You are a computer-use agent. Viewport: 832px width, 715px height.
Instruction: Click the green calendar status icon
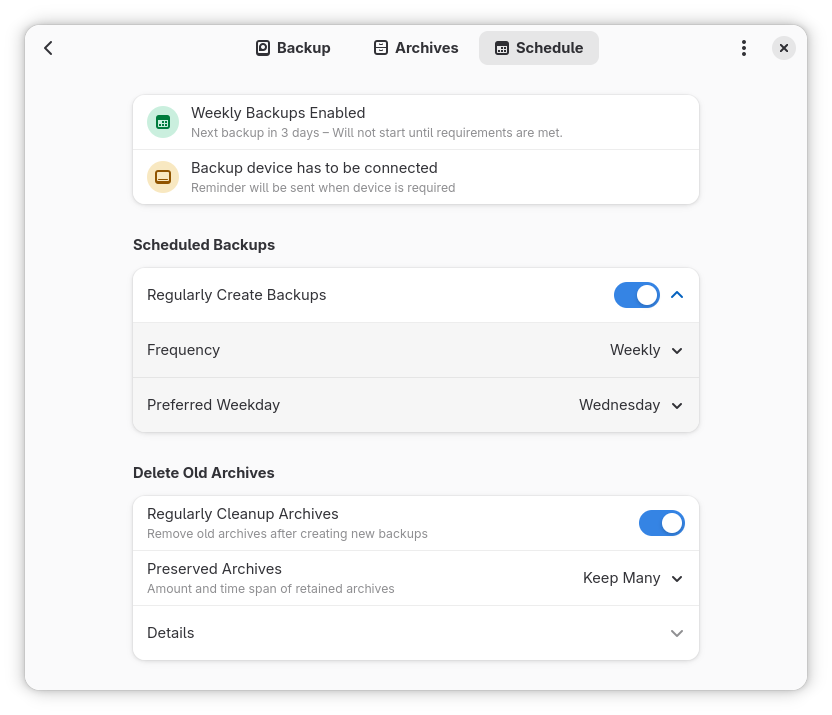163,123
